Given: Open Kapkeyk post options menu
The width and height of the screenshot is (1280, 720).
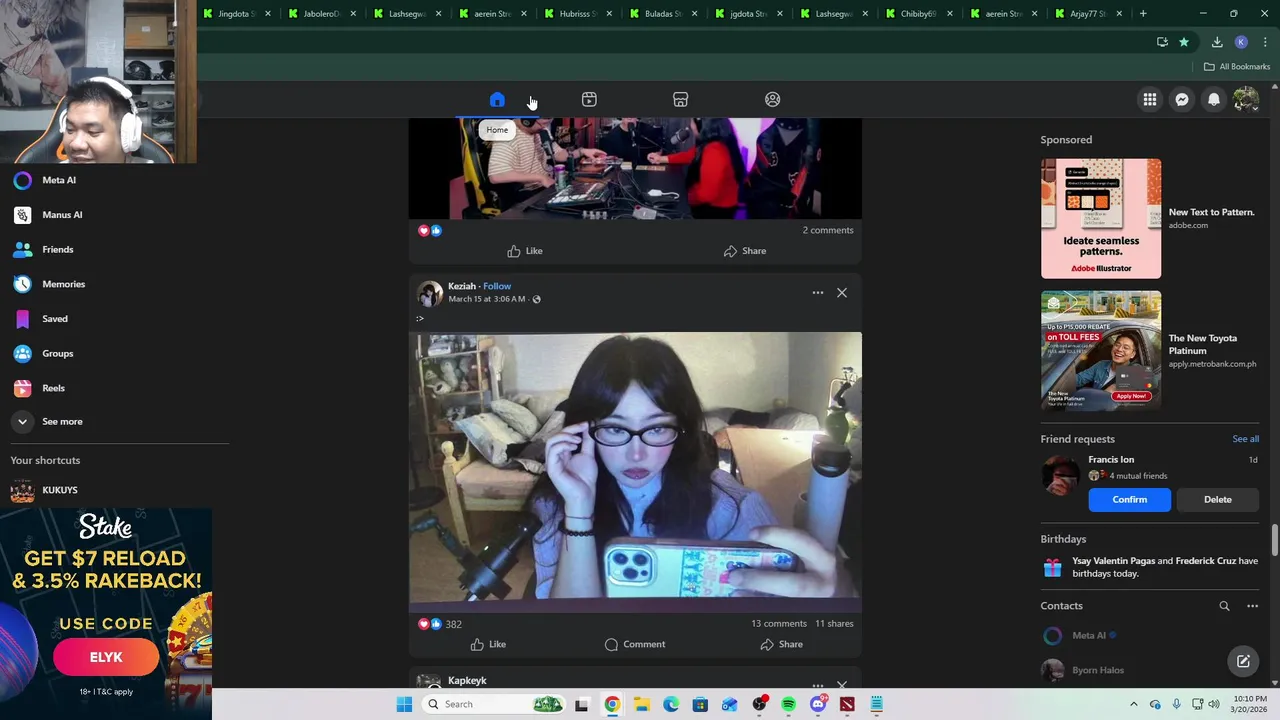Looking at the screenshot, I should (818, 685).
